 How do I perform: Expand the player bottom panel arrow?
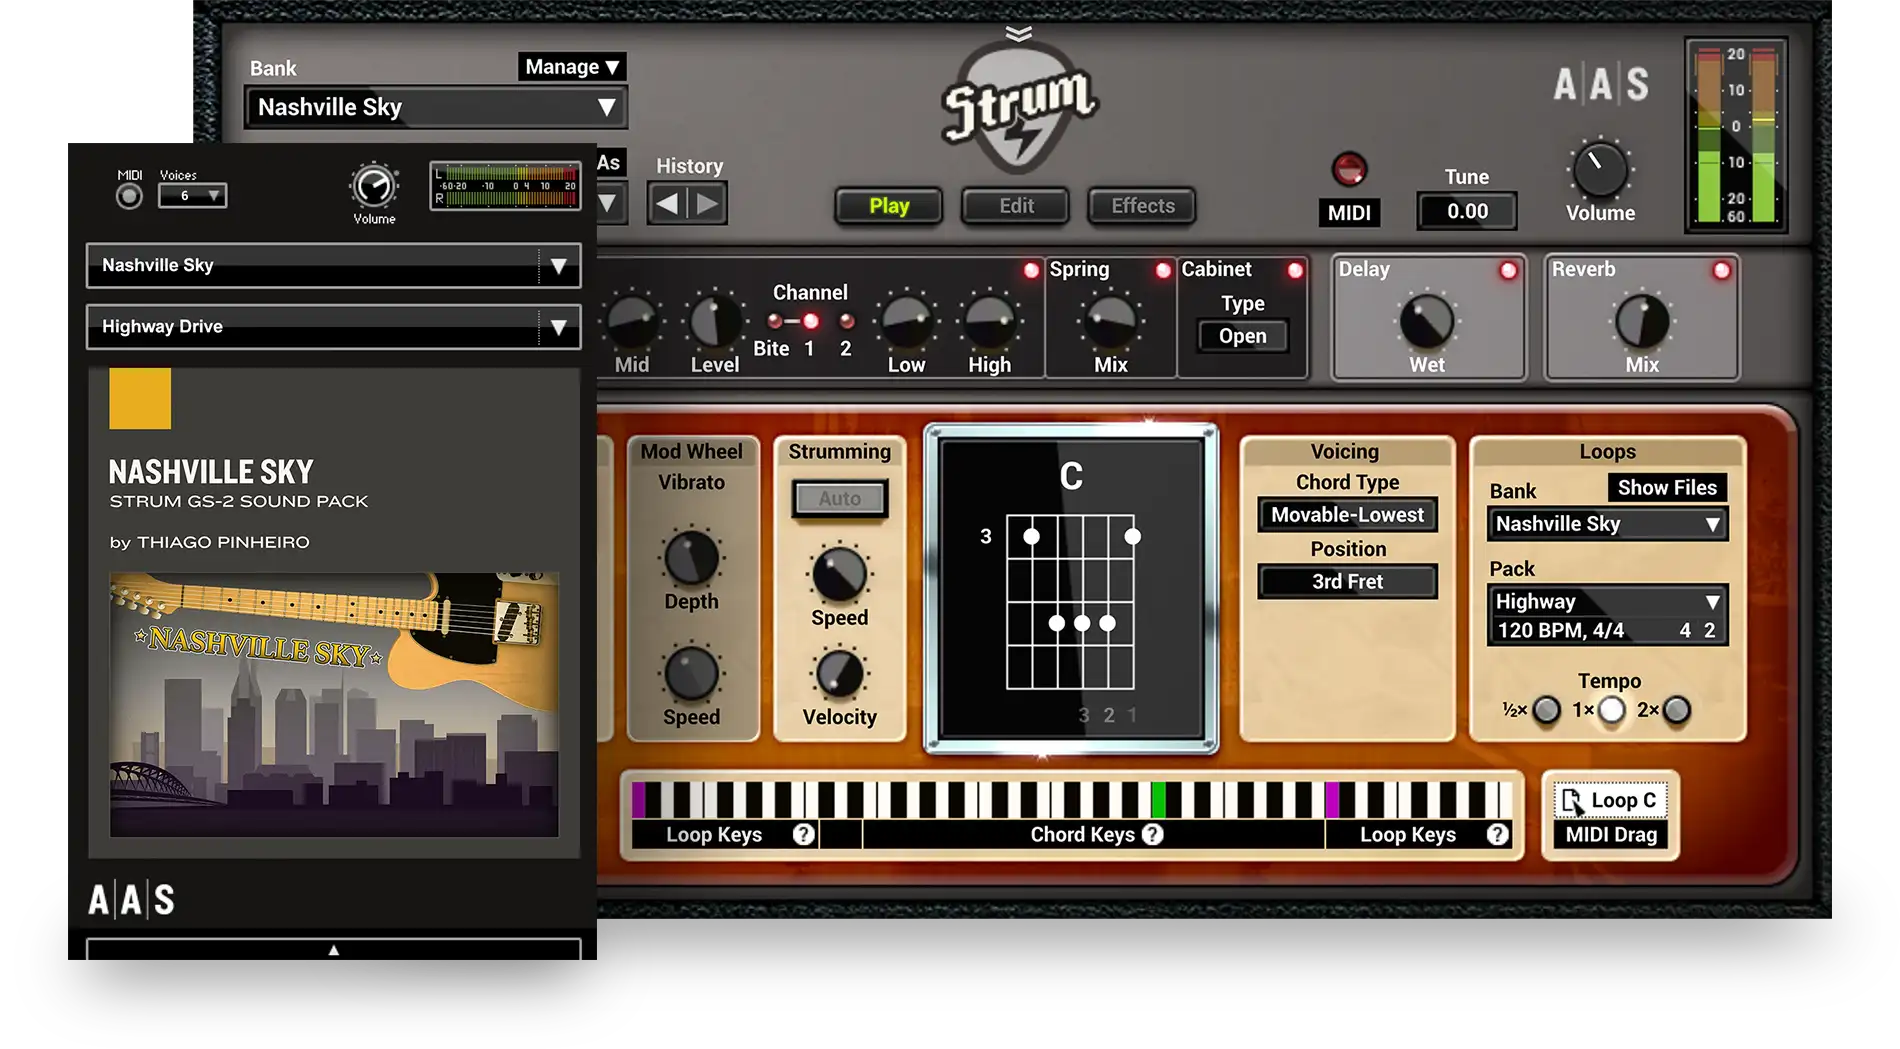[x=333, y=950]
